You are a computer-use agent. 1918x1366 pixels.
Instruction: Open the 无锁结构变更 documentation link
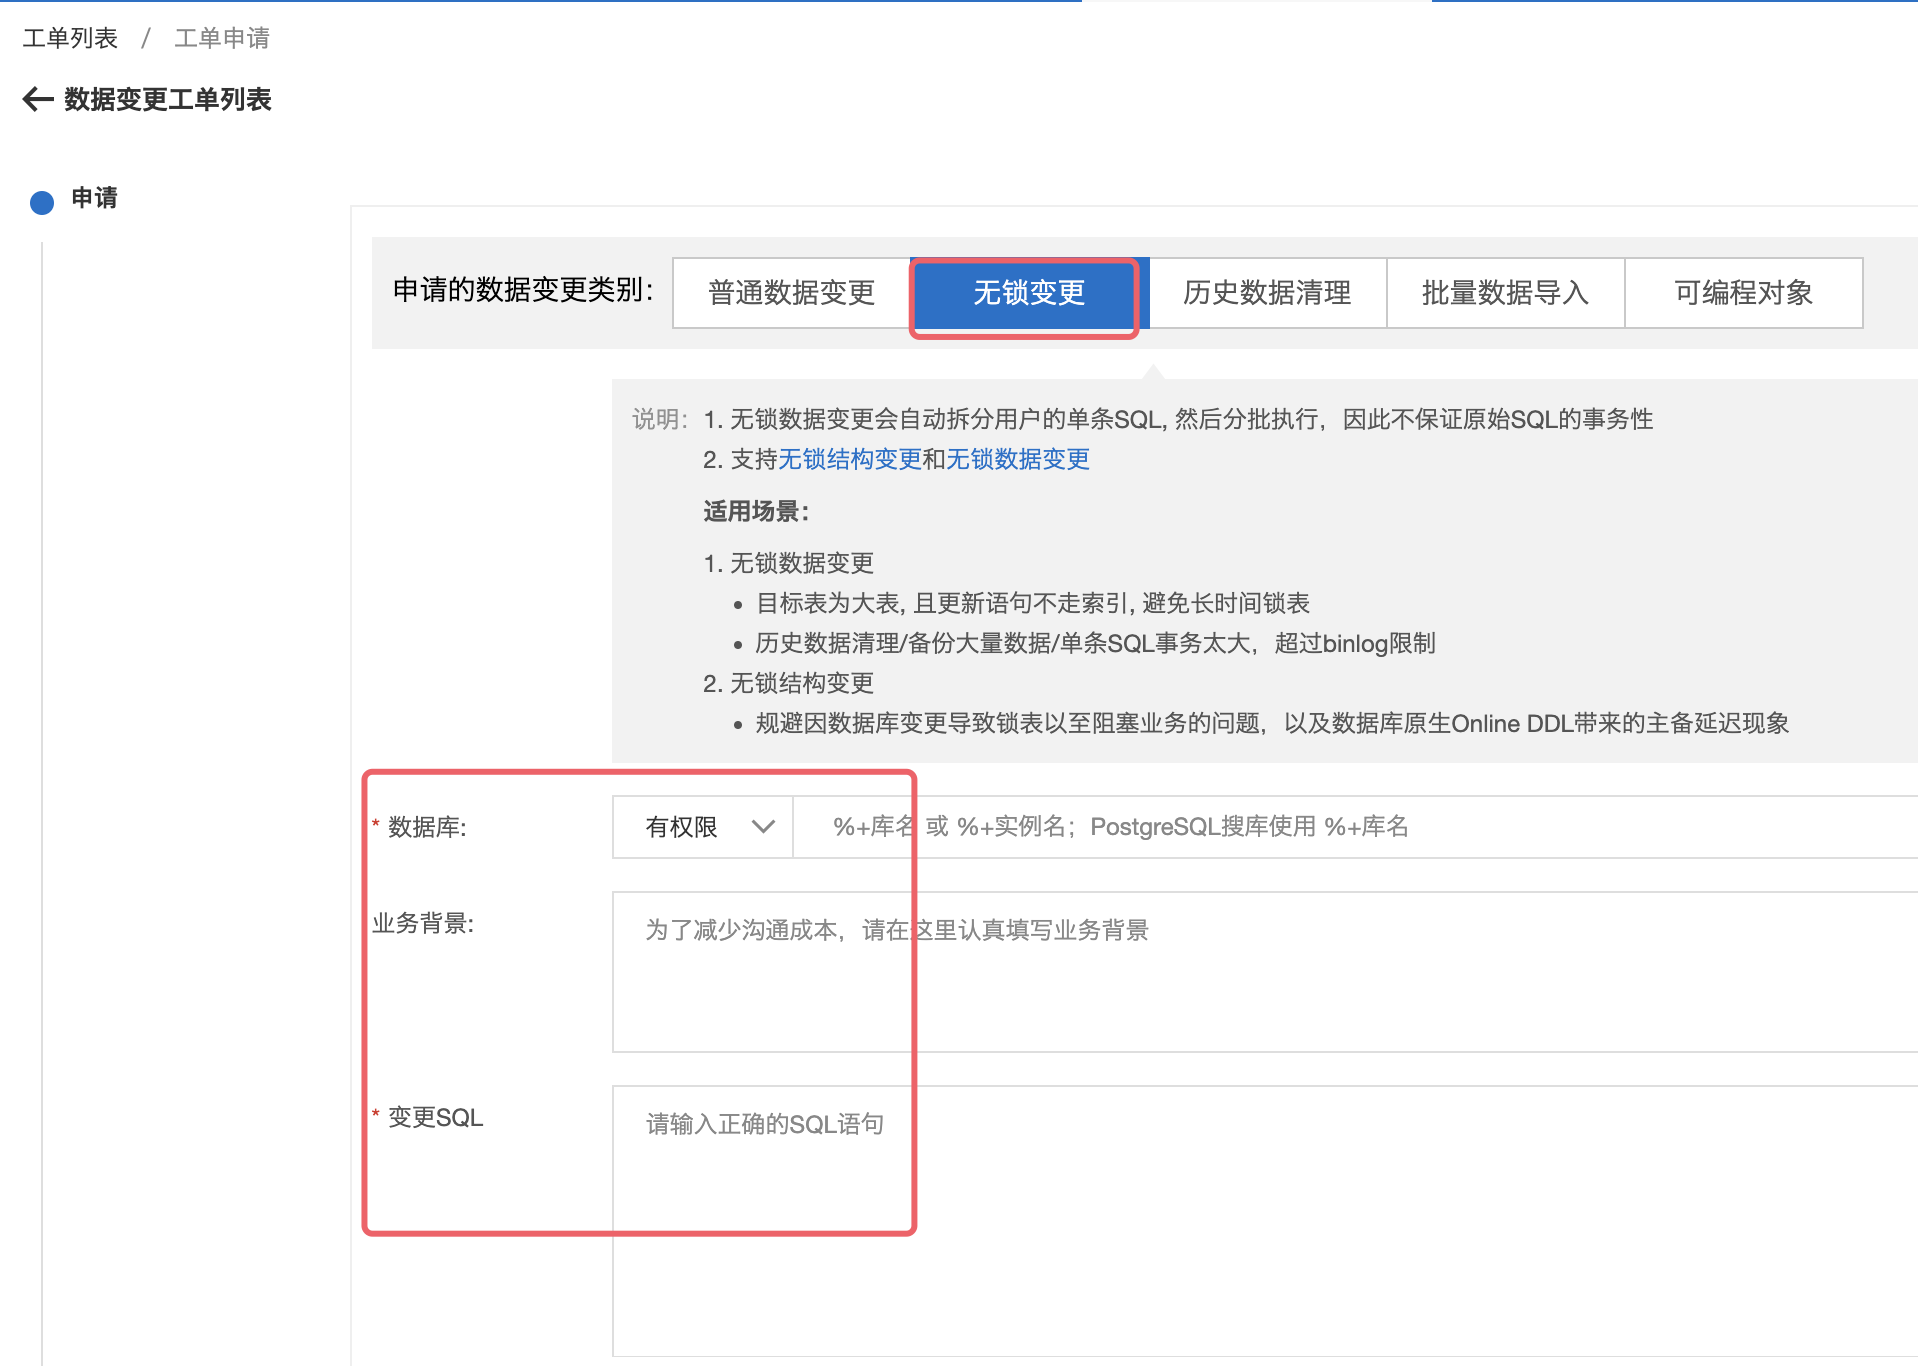pos(850,459)
